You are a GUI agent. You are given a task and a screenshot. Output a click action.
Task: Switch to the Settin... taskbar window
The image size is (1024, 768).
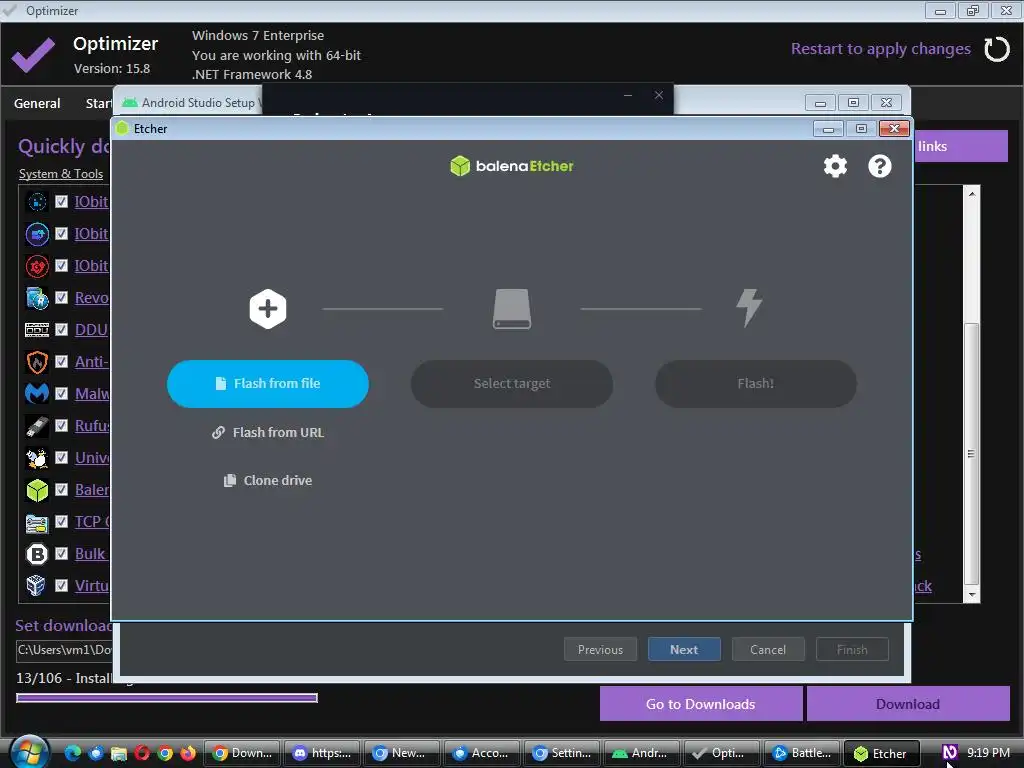562,753
